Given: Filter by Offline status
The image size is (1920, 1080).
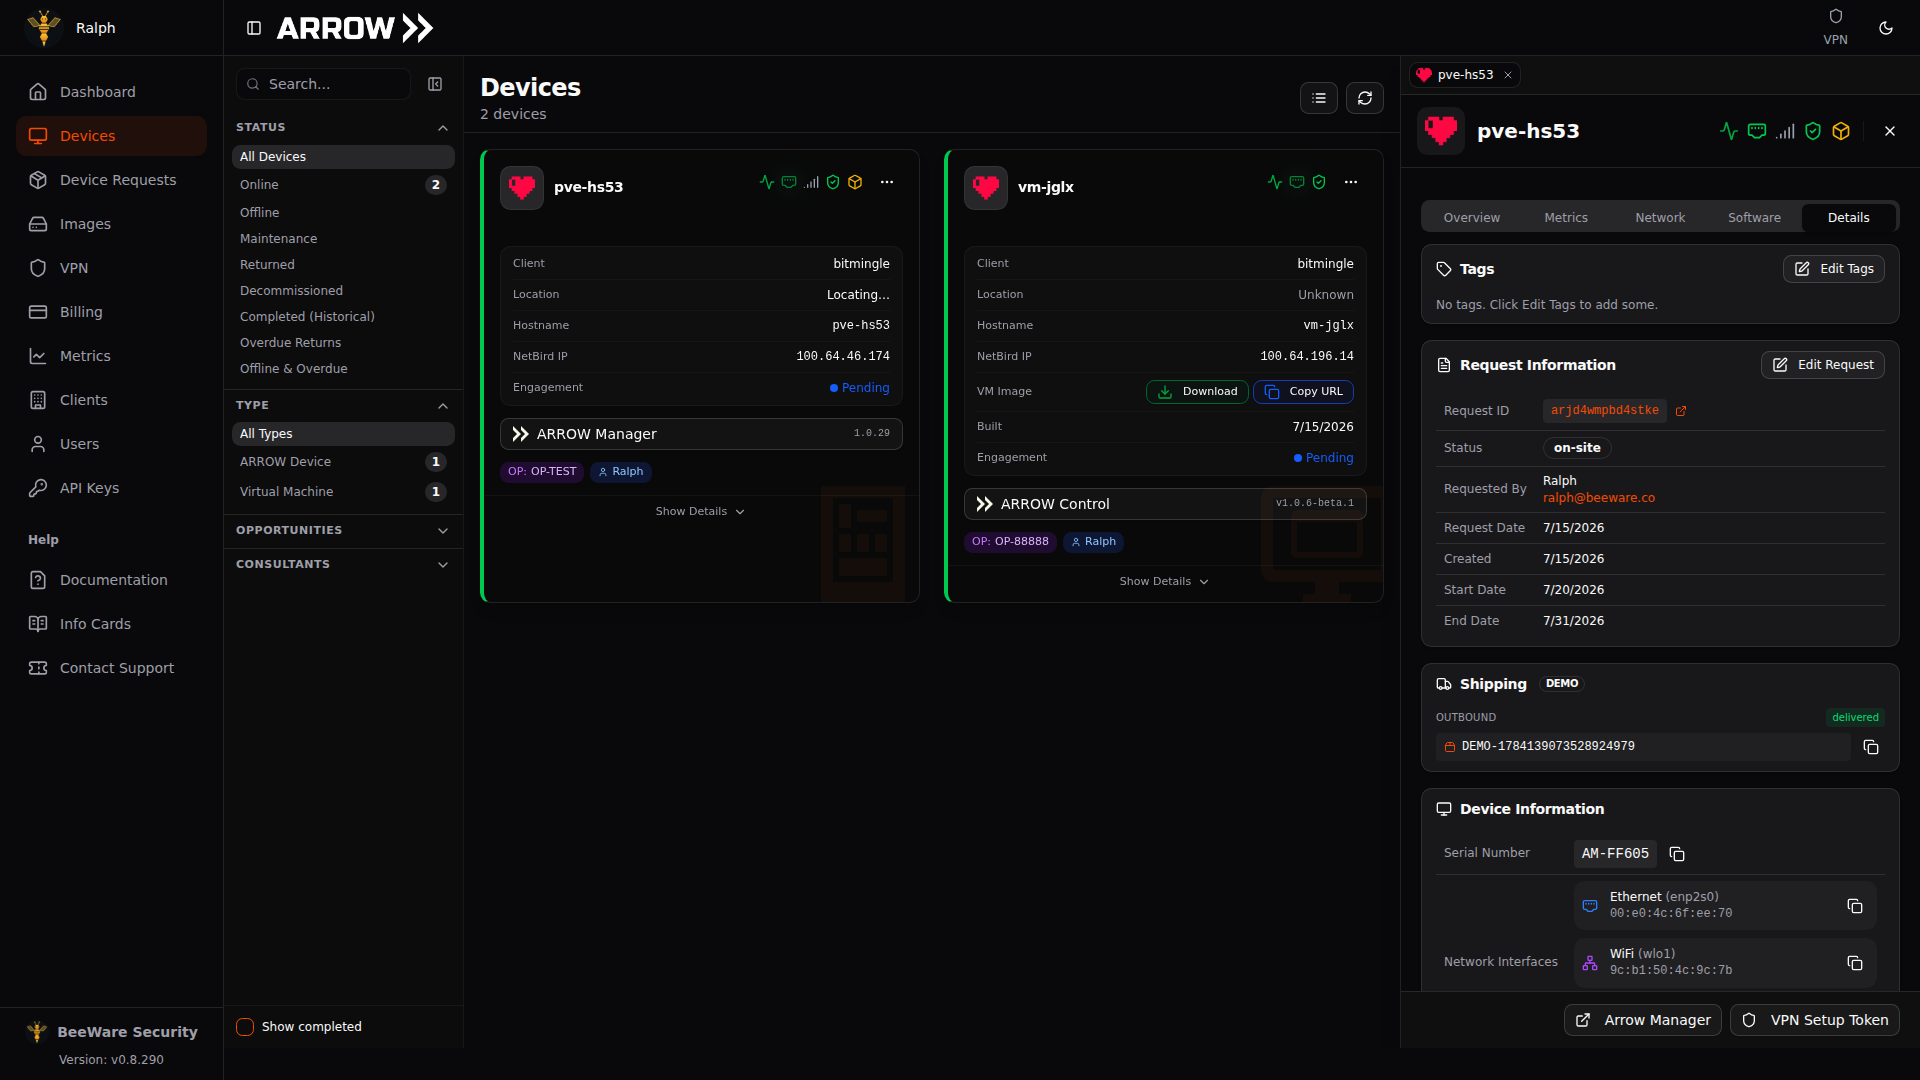Looking at the screenshot, I should 343,213.
